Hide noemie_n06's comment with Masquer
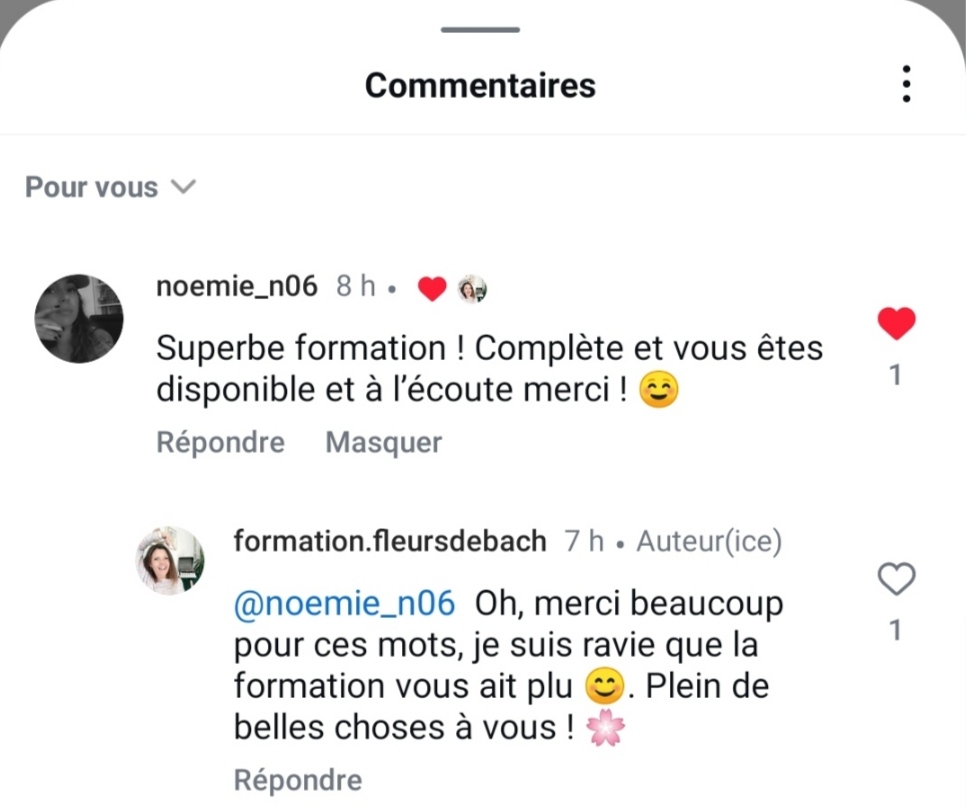 click(x=384, y=442)
